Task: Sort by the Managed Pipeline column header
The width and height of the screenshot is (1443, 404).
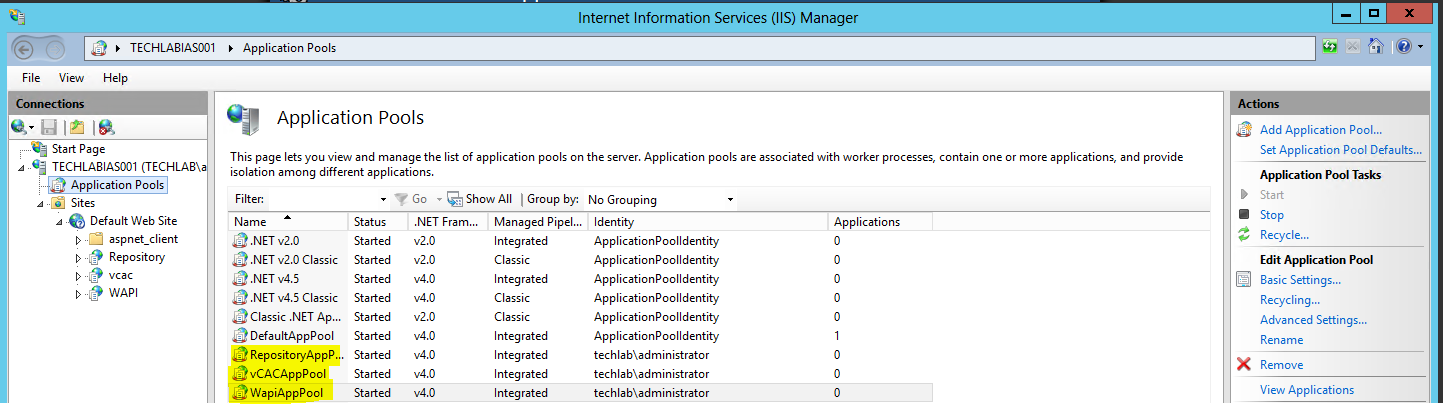Action: tap(538, 221)
